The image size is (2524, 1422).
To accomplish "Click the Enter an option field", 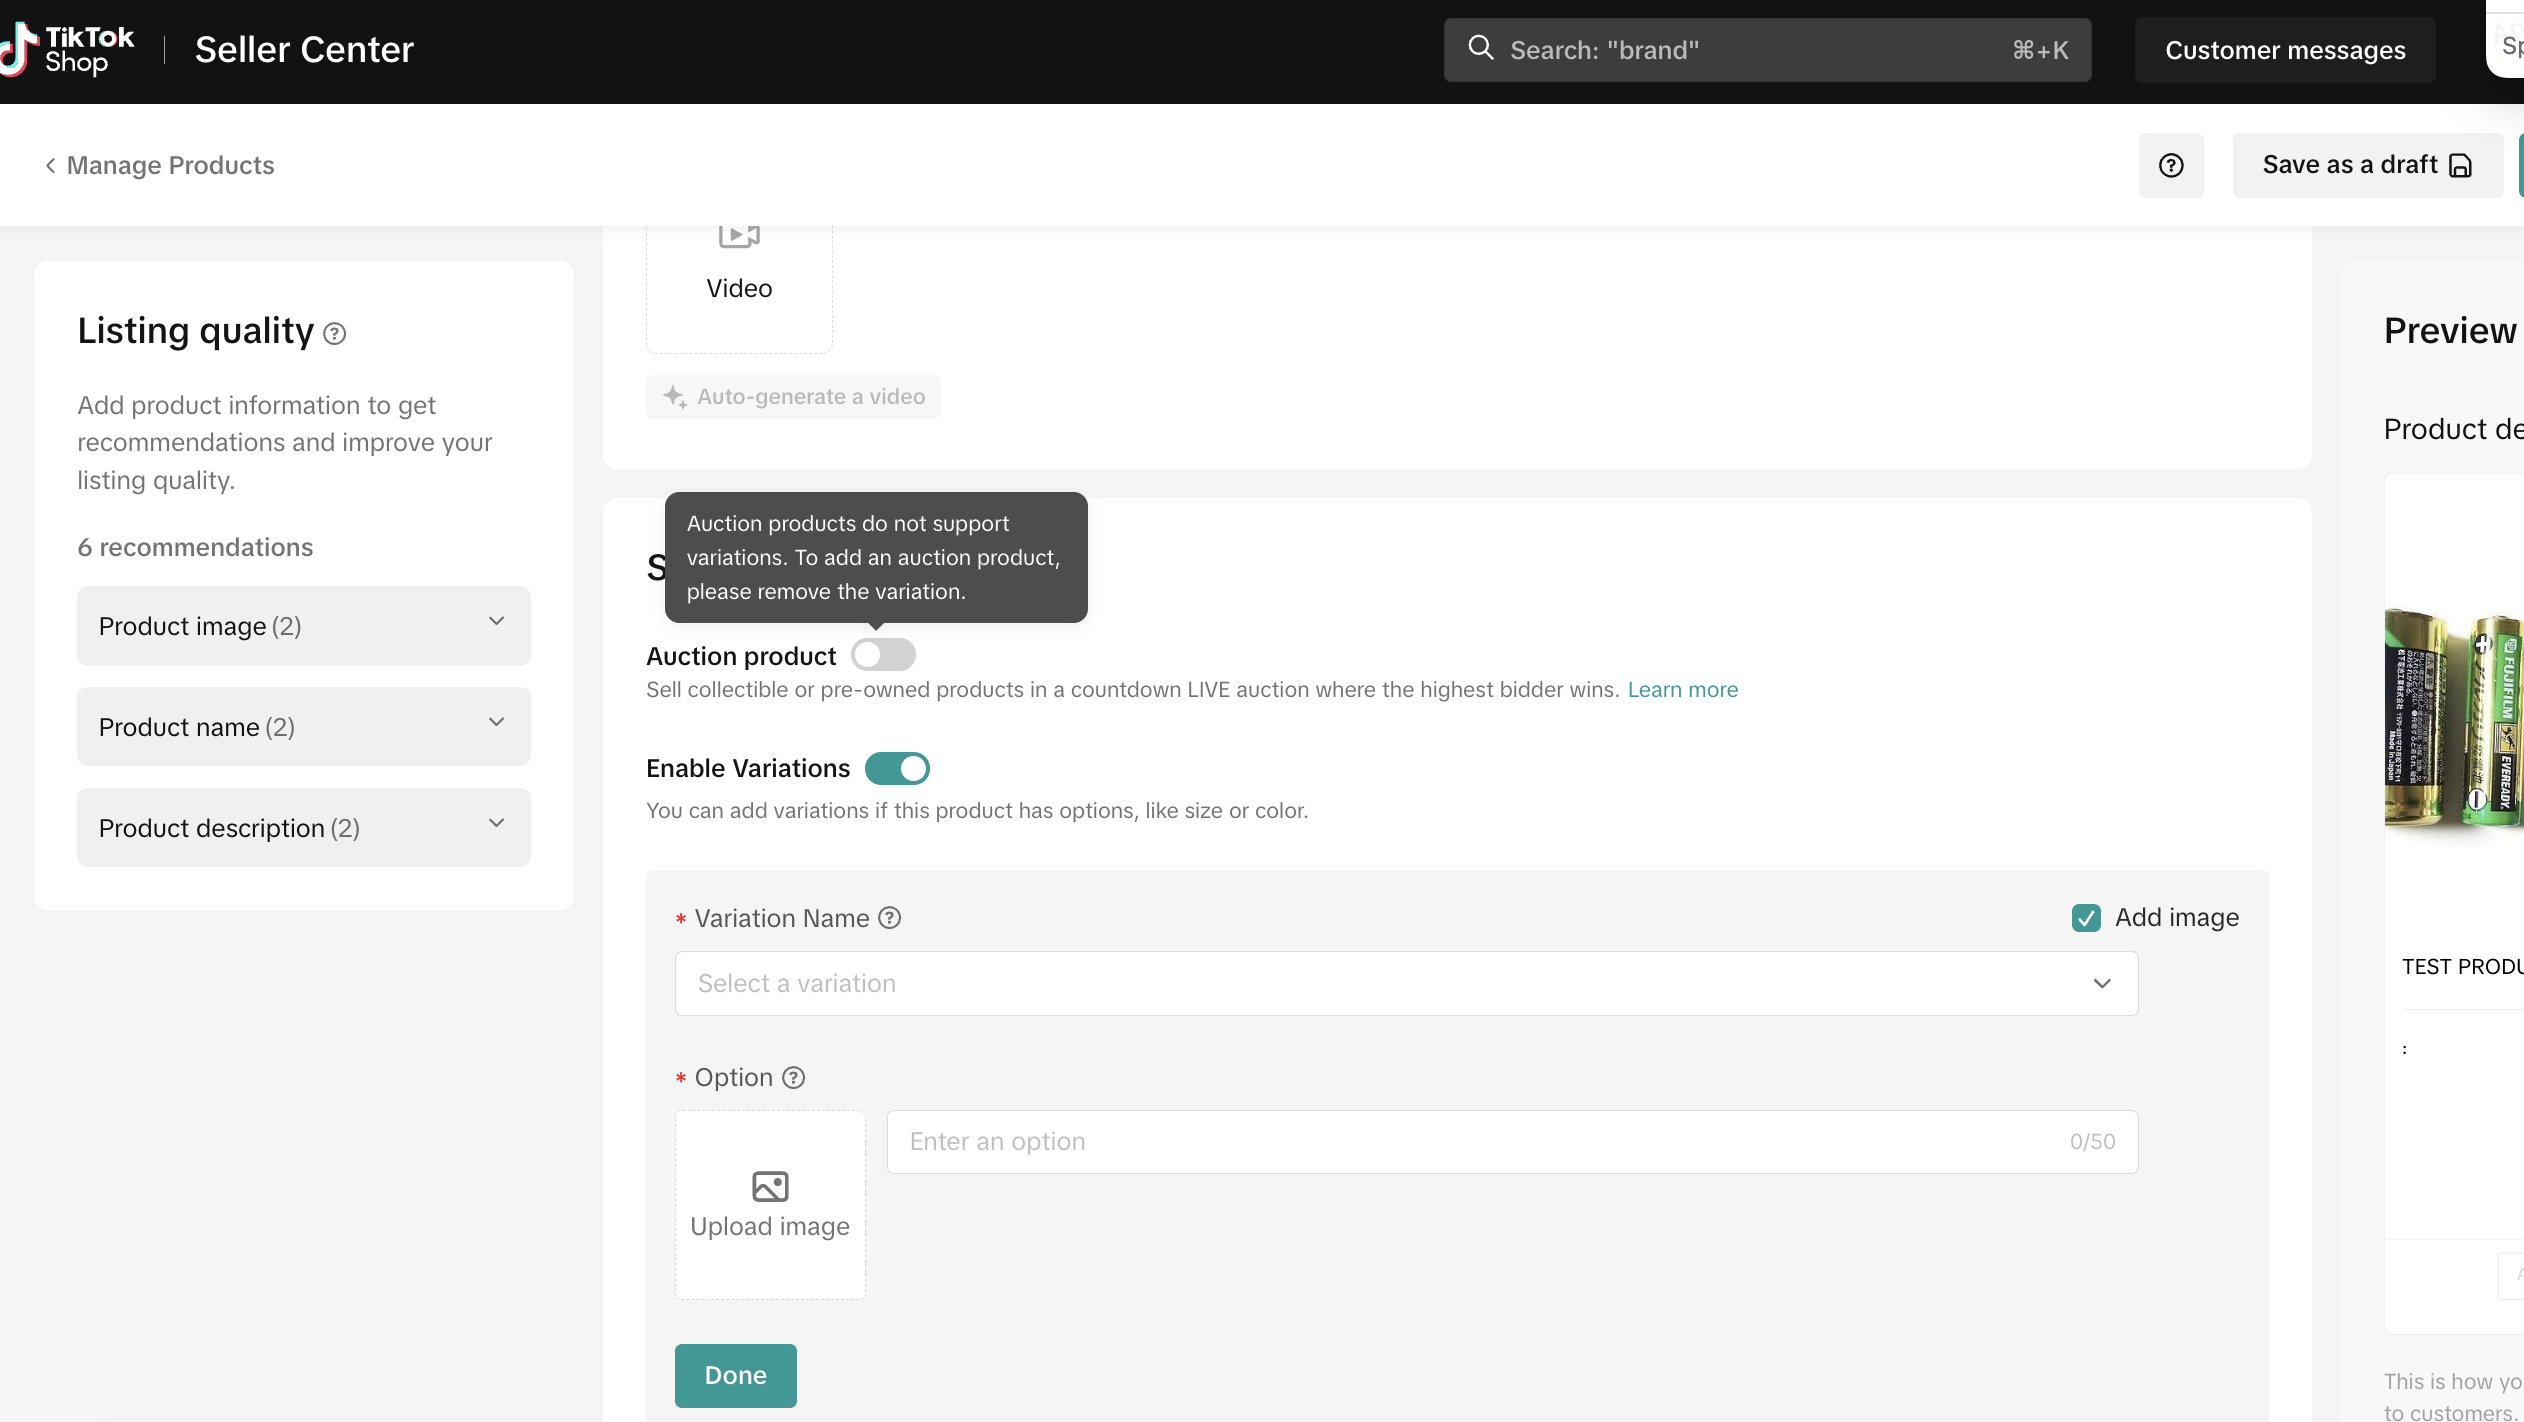I will tap(1480, 1142).
